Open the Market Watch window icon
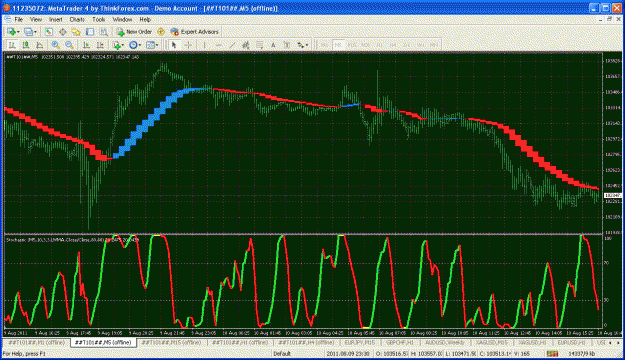 (x=49, y=32)
